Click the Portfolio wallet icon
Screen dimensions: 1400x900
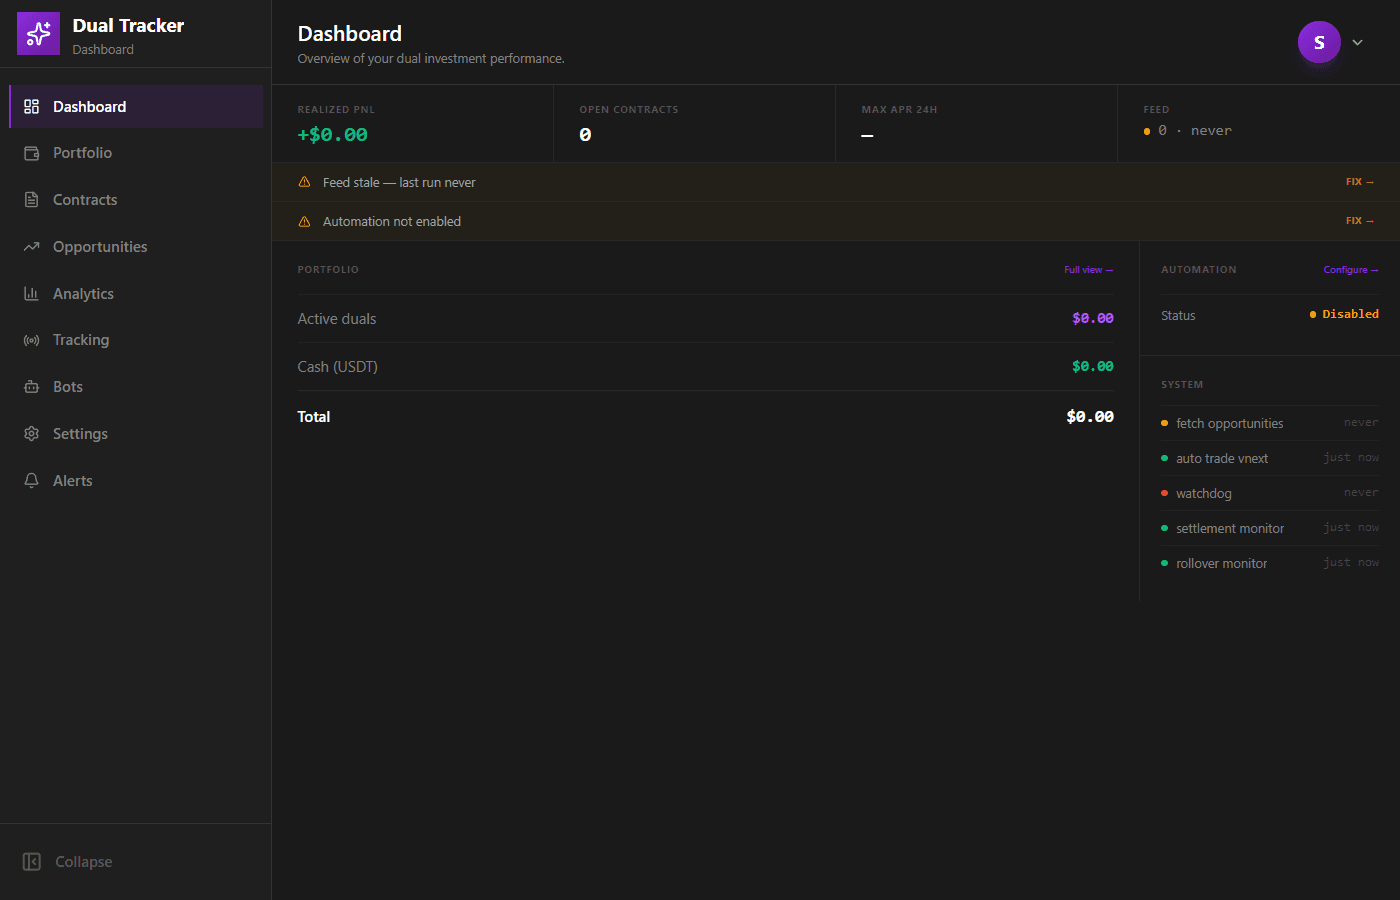(31, 153)
